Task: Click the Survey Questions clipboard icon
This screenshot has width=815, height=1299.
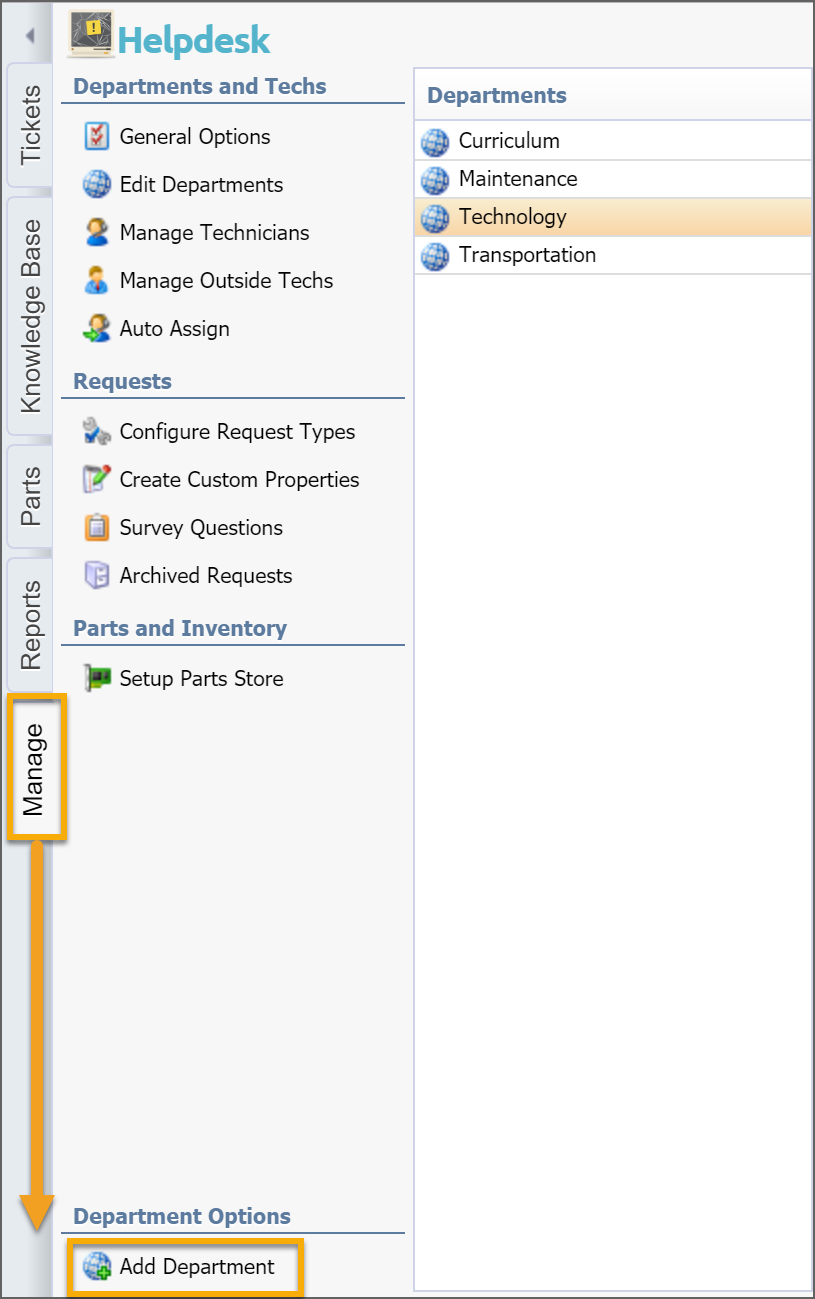Action: (96, 528)
